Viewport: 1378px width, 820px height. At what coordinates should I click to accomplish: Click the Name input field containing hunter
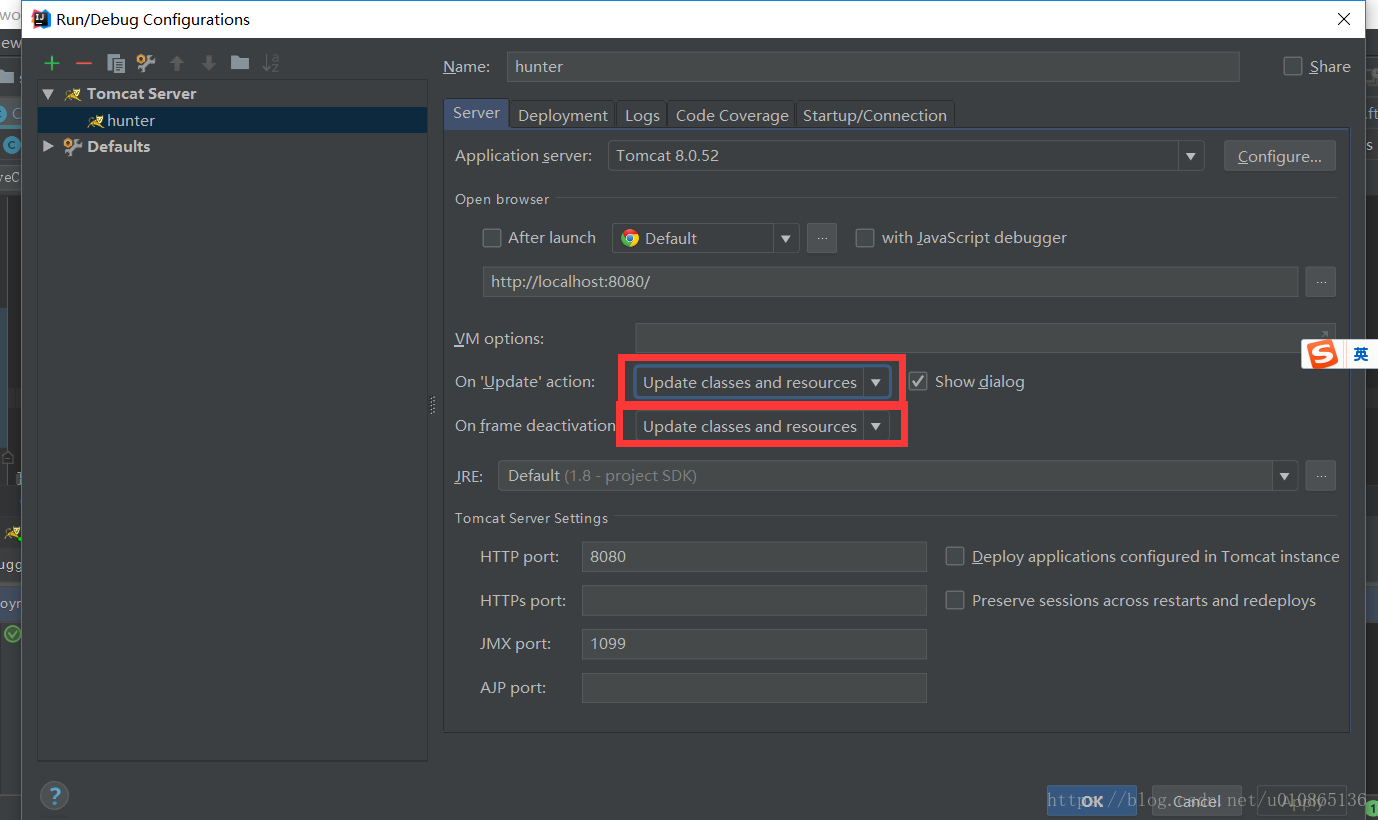873,66
